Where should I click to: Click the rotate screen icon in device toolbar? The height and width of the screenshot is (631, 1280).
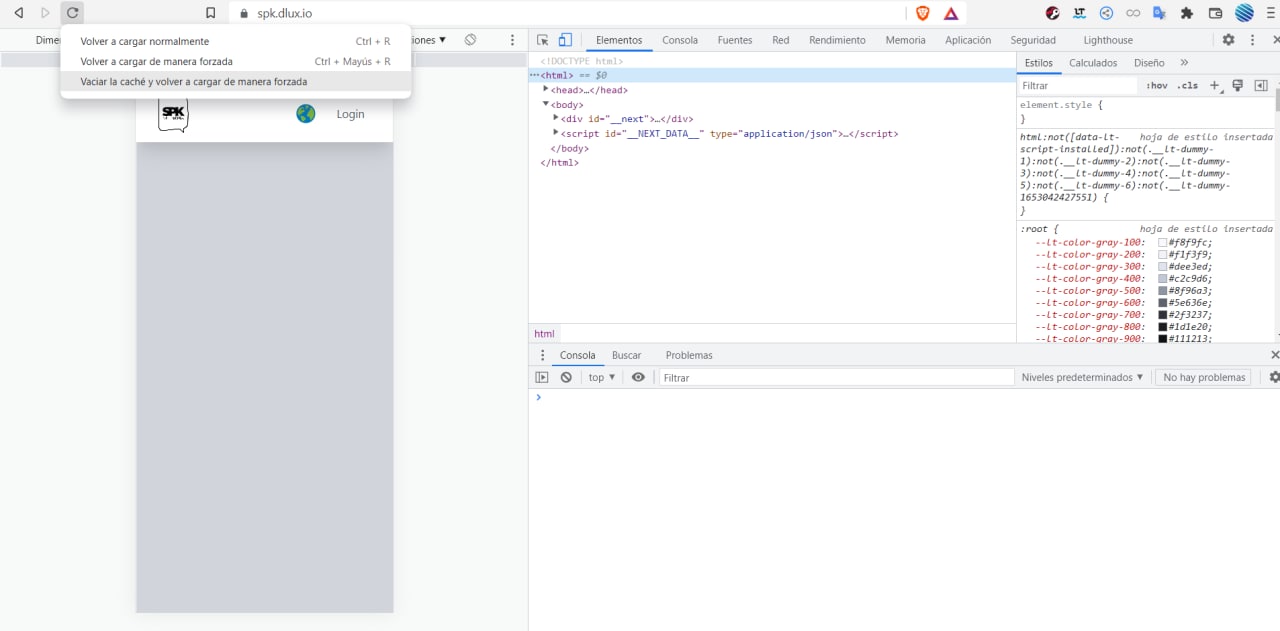pyautogui.click(x=470, y=40)
